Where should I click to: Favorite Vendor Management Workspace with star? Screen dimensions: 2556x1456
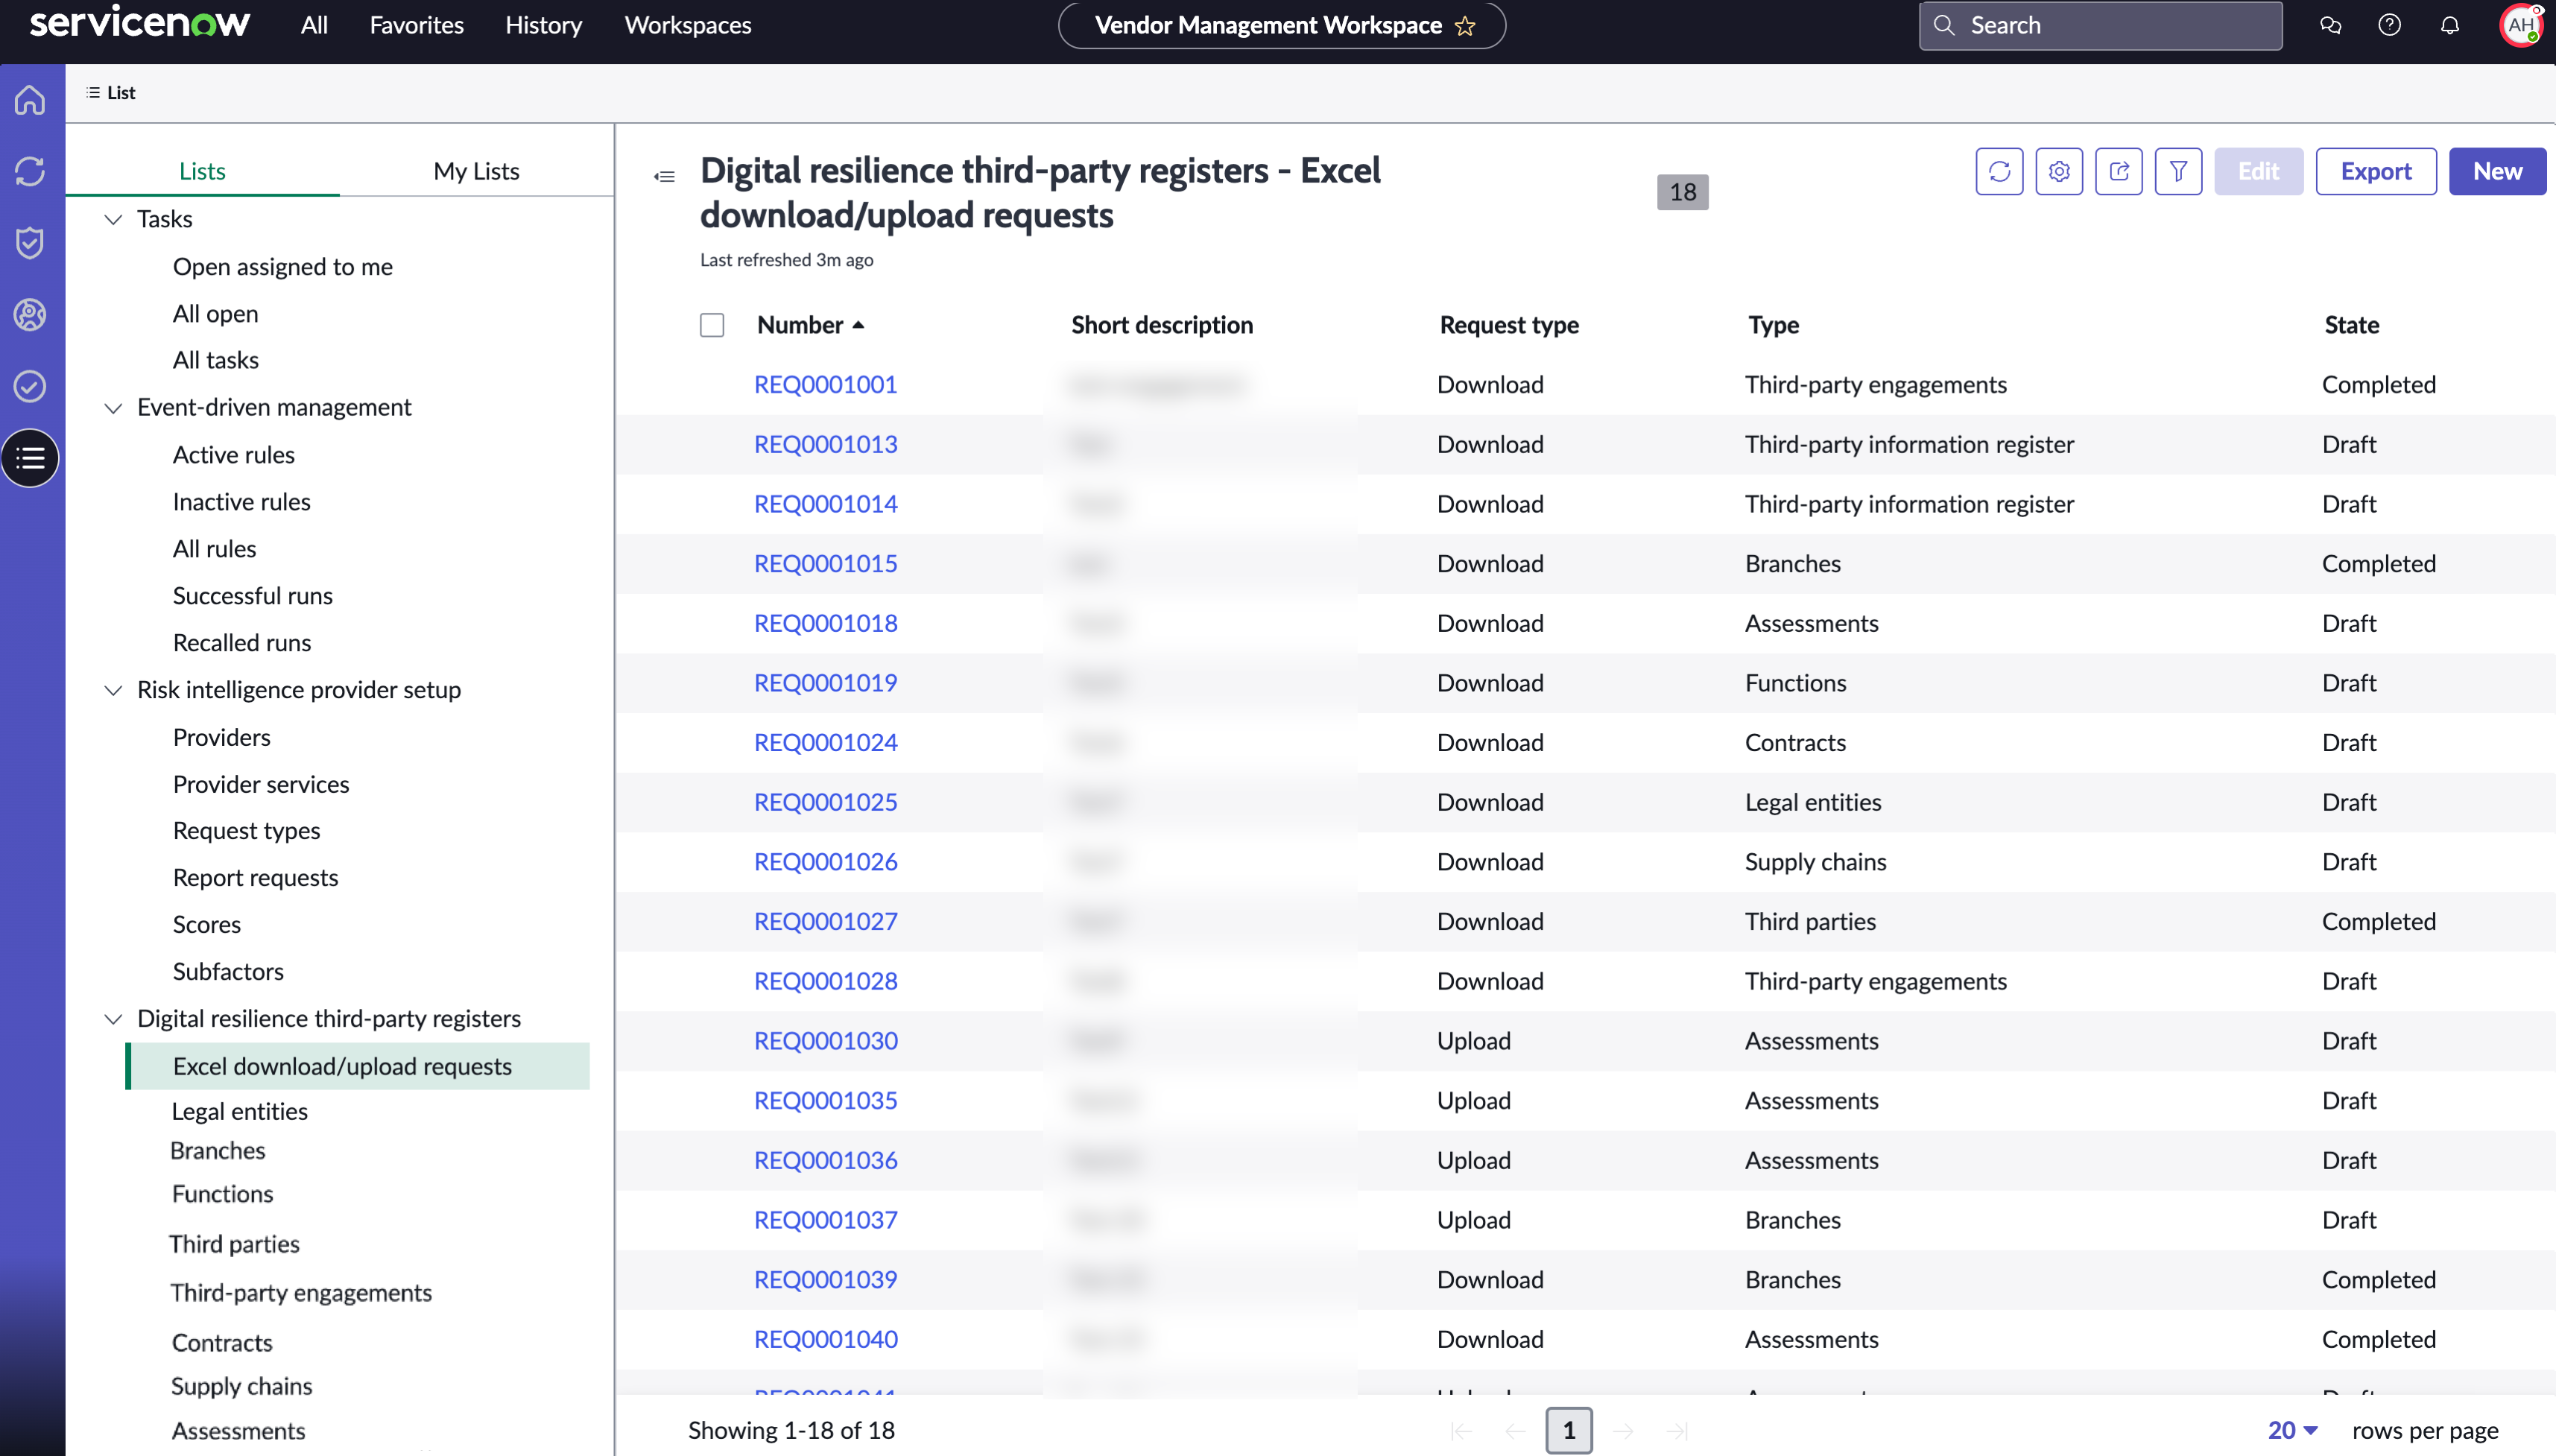point(1465,26)
